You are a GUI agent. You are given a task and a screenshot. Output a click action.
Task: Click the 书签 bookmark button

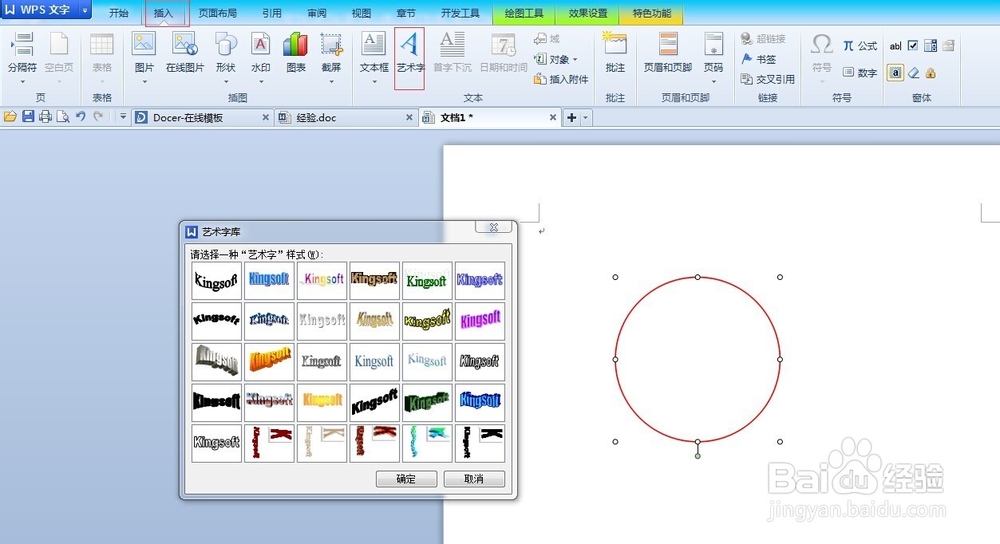[758, 59]
